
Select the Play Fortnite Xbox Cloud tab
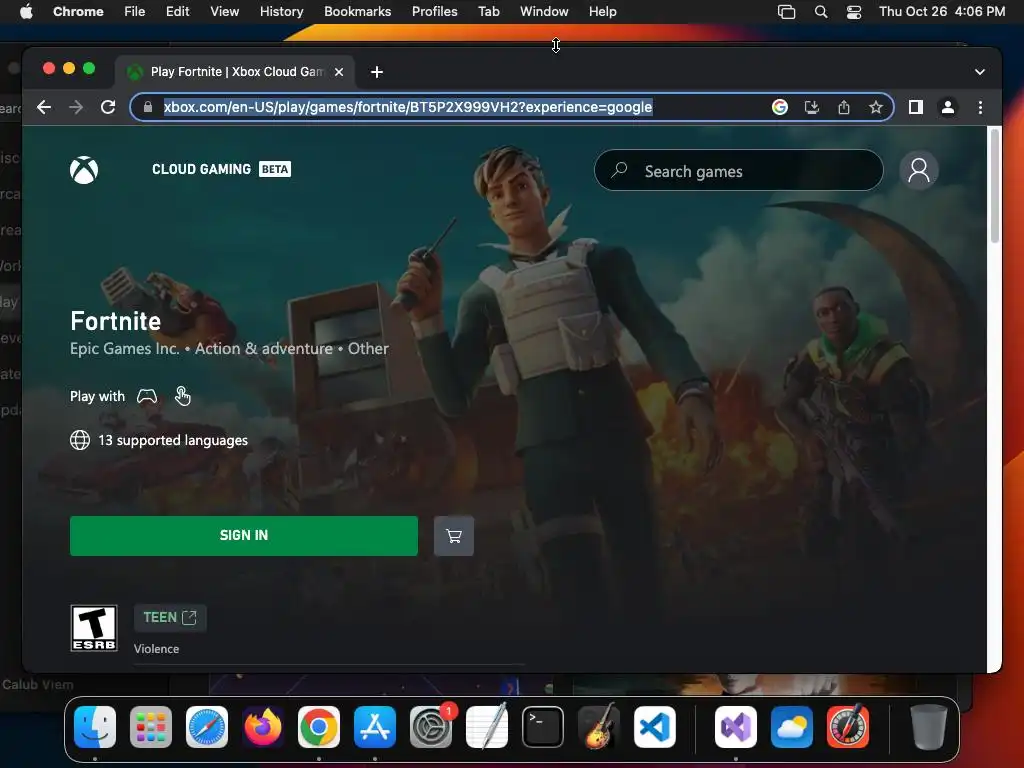click(235, 72)
